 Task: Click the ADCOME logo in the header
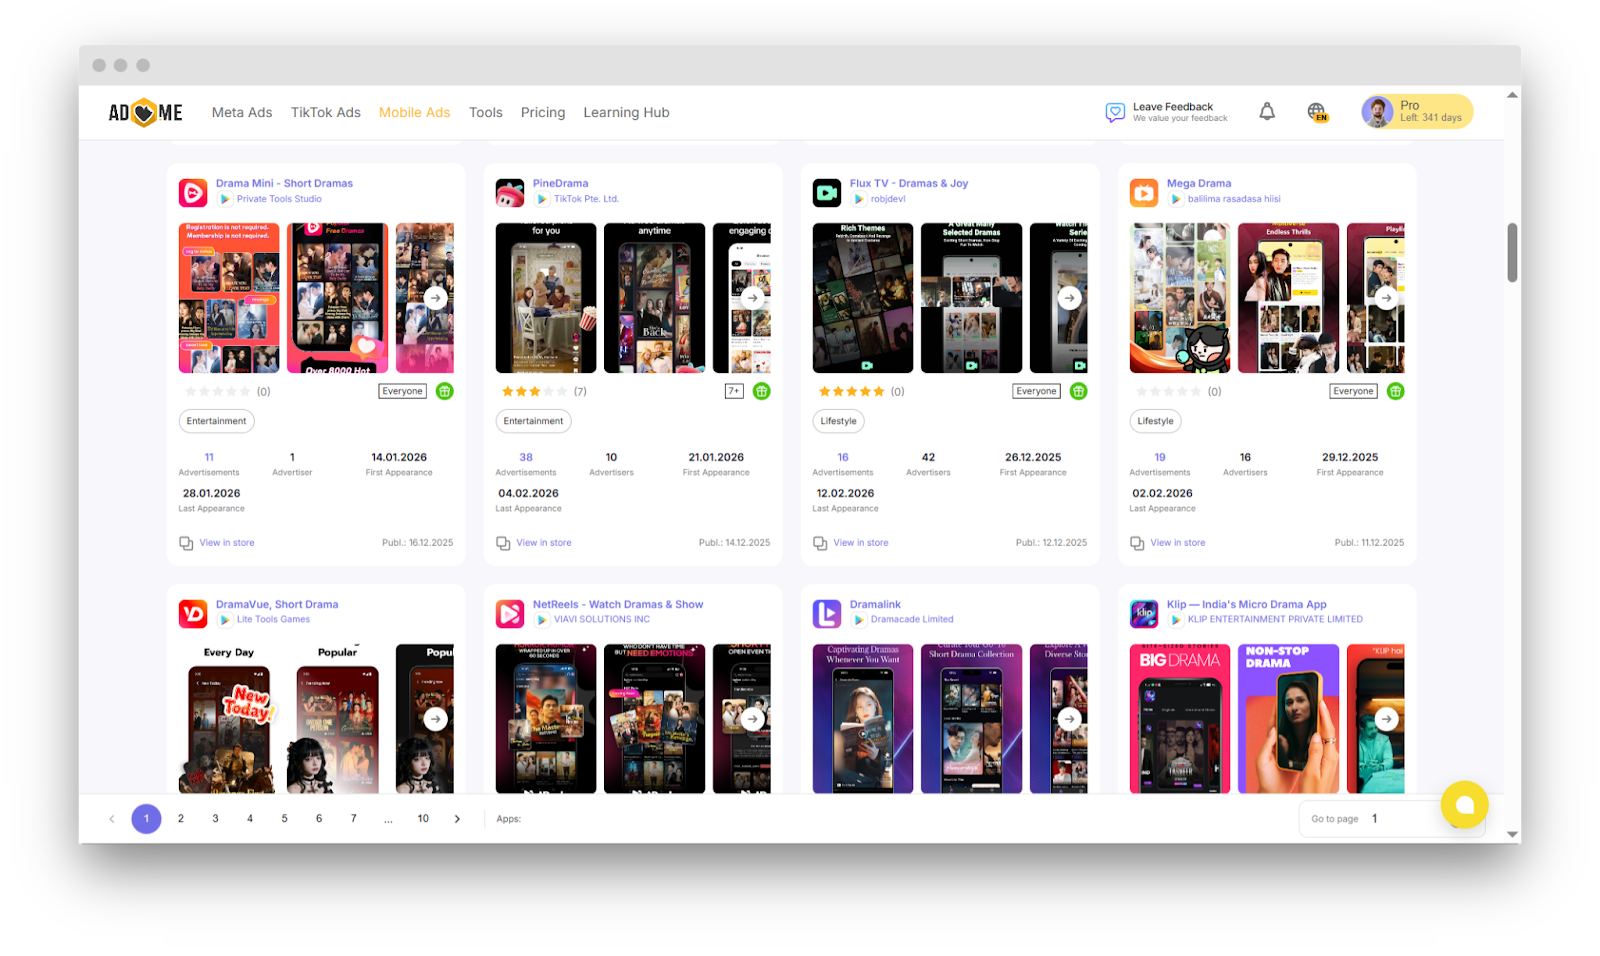click(144, 112)
